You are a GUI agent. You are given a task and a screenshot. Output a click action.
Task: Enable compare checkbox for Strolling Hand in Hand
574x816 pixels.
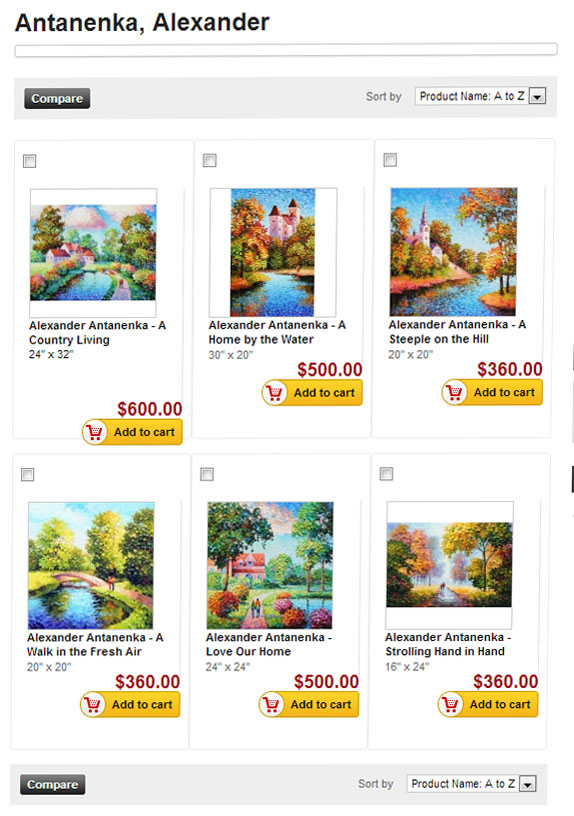pos(386,474)
